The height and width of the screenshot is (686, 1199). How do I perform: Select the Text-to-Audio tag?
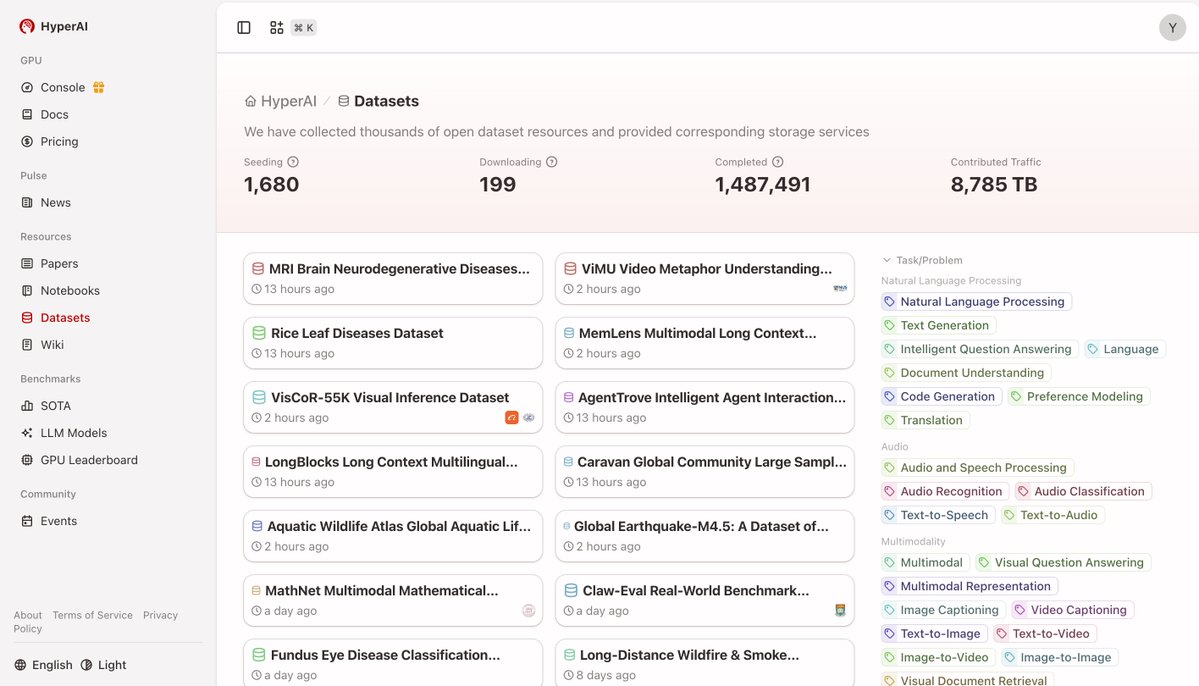1053,515
